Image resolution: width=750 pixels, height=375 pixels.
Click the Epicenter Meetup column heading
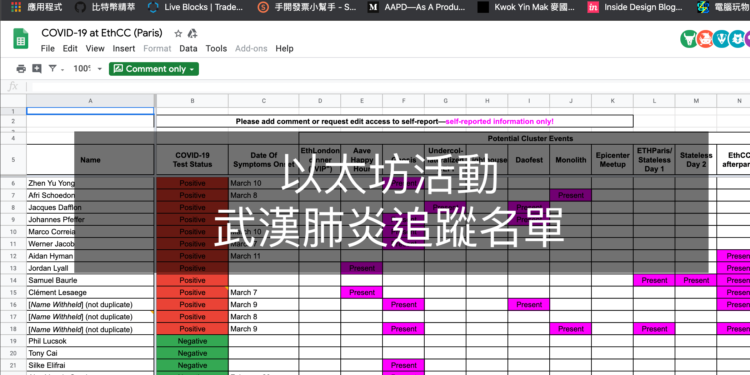pyautogui.click(x=612, y=160)
